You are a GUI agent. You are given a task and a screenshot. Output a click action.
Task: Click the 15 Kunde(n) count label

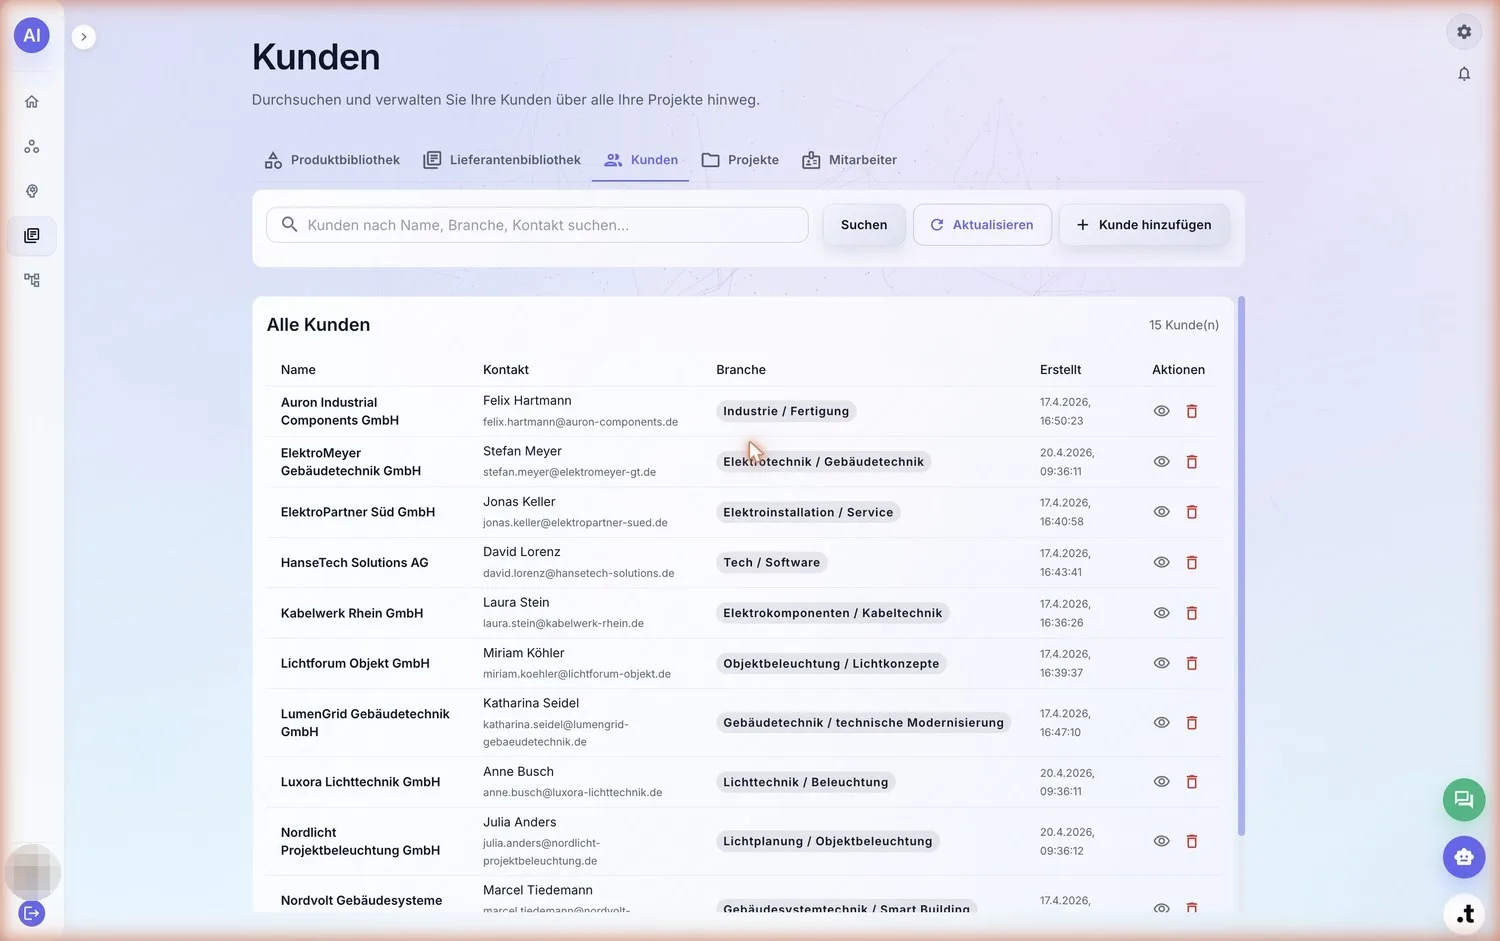click(1184, 325)
